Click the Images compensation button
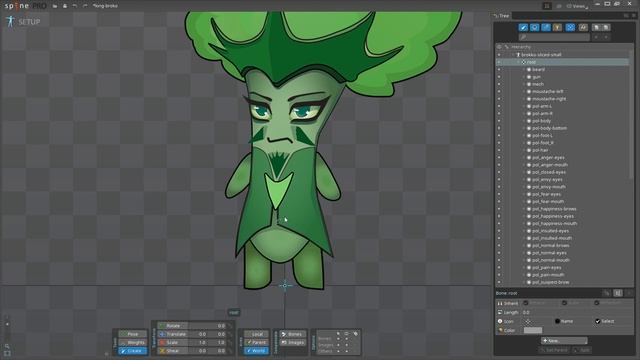The image size is (640, 360). coord(293,342)
